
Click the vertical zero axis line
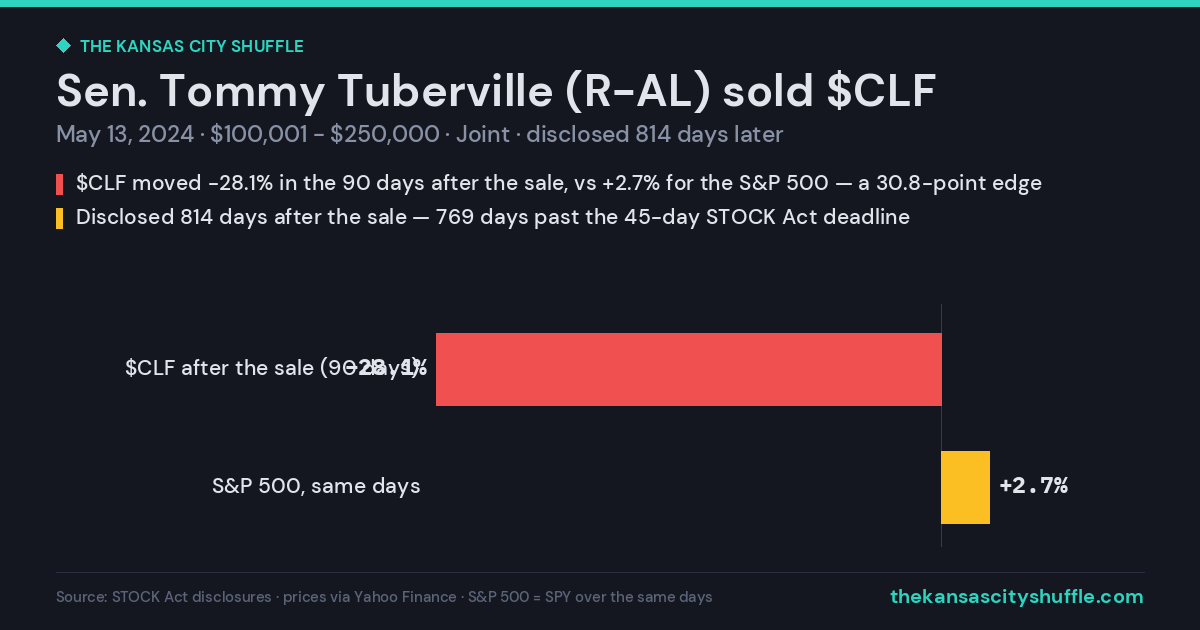tap(941, 425)
